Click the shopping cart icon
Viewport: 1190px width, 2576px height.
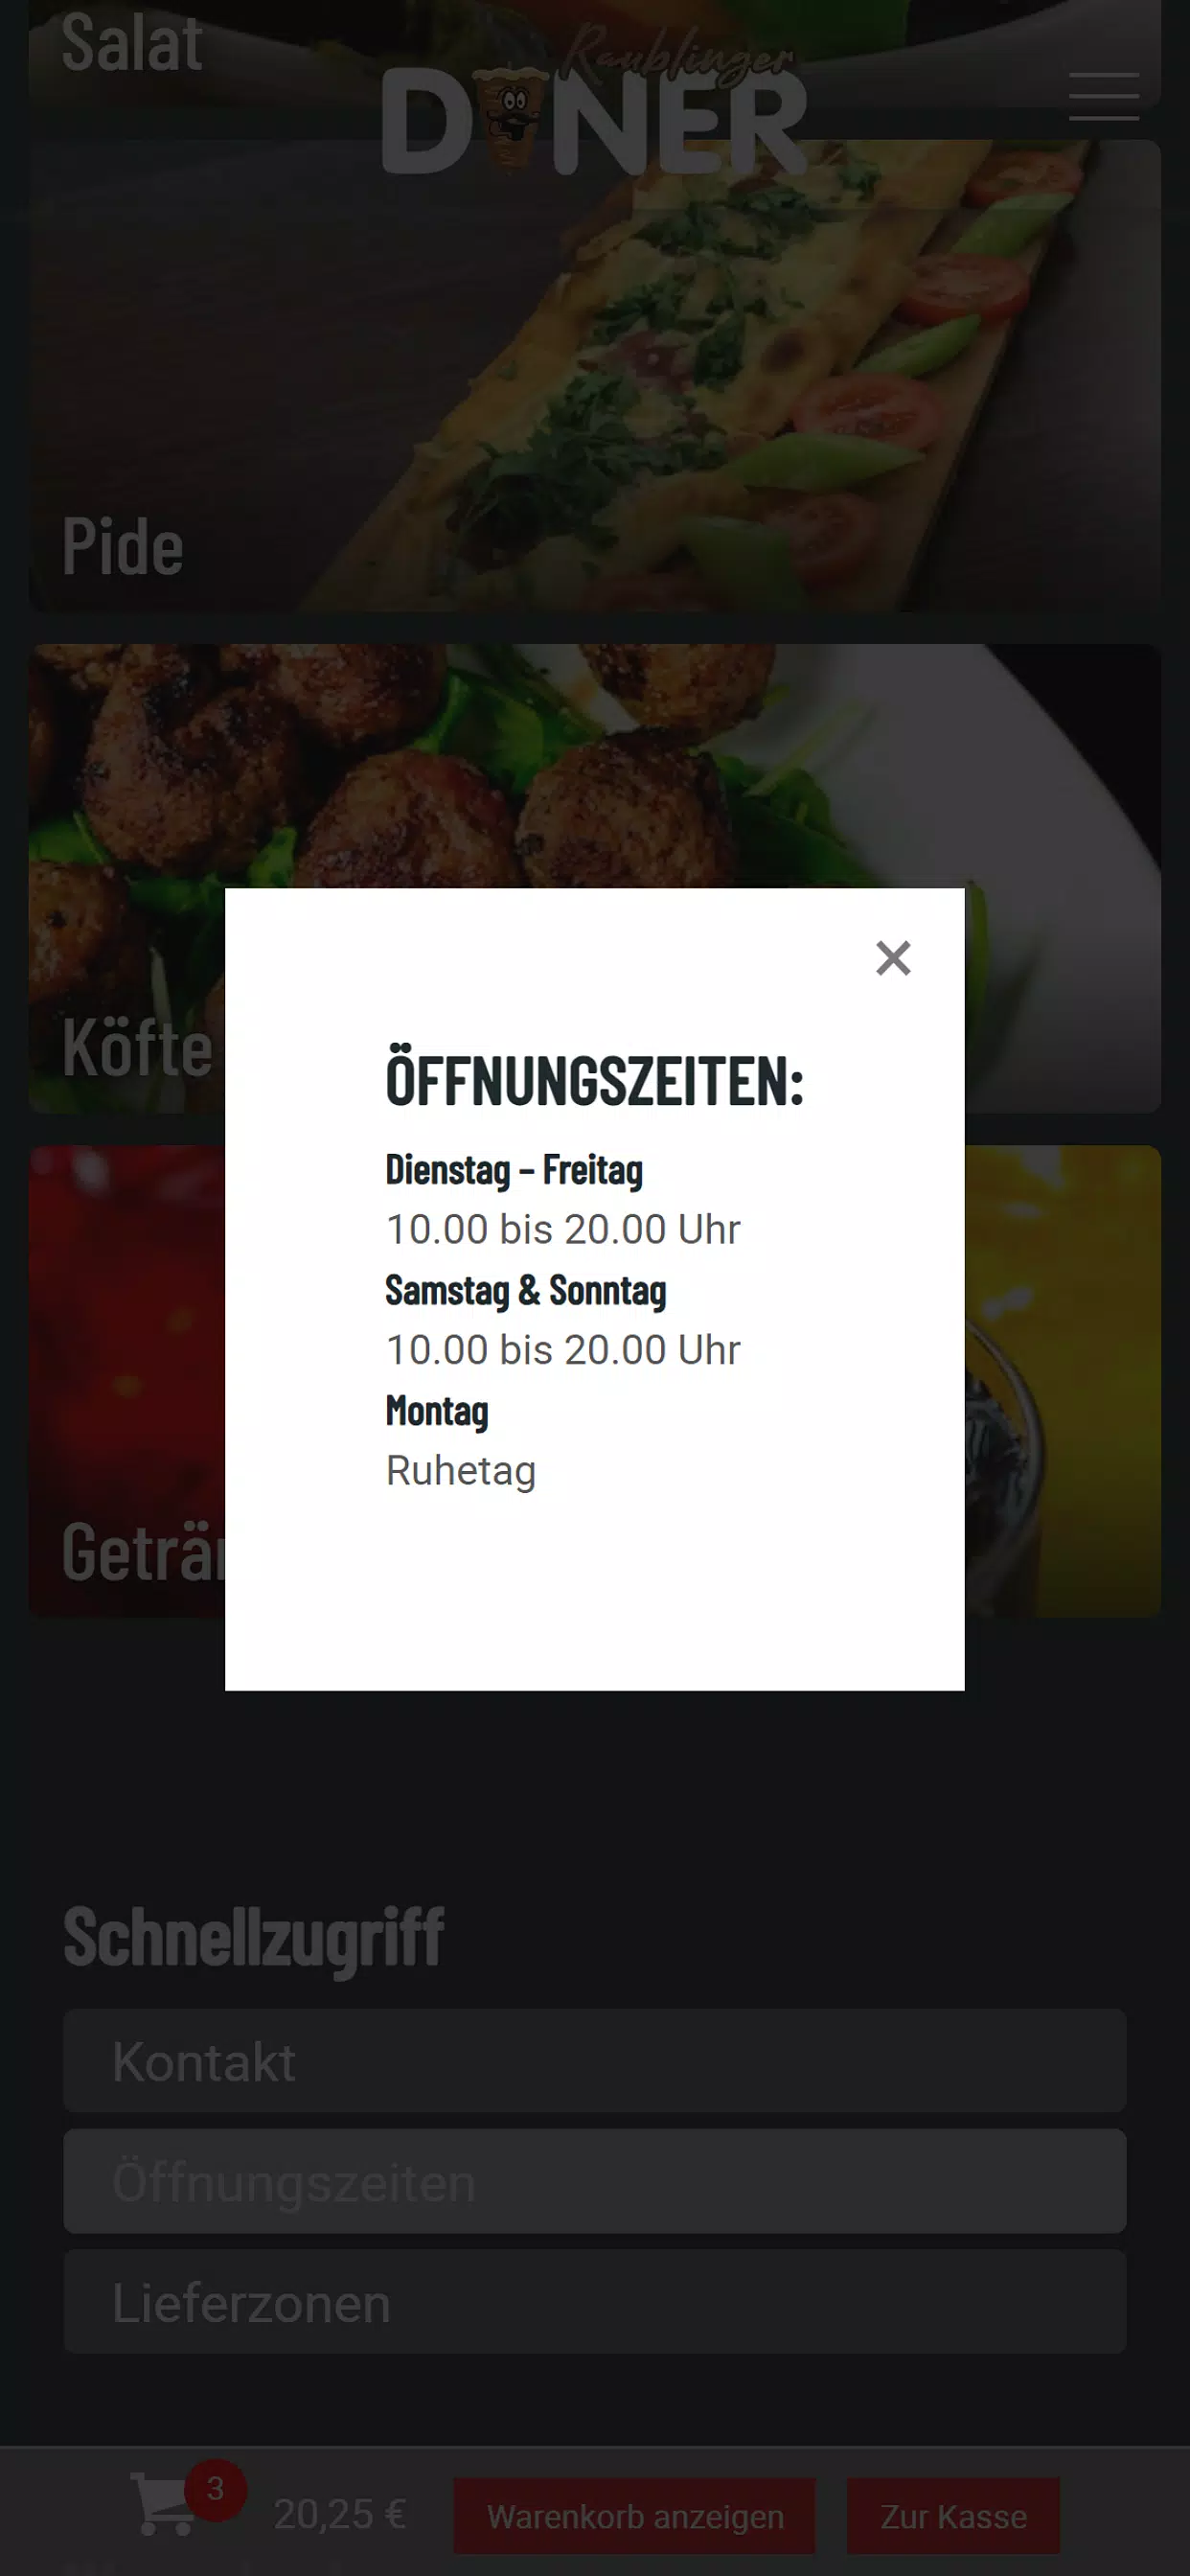coord(164,2504)
